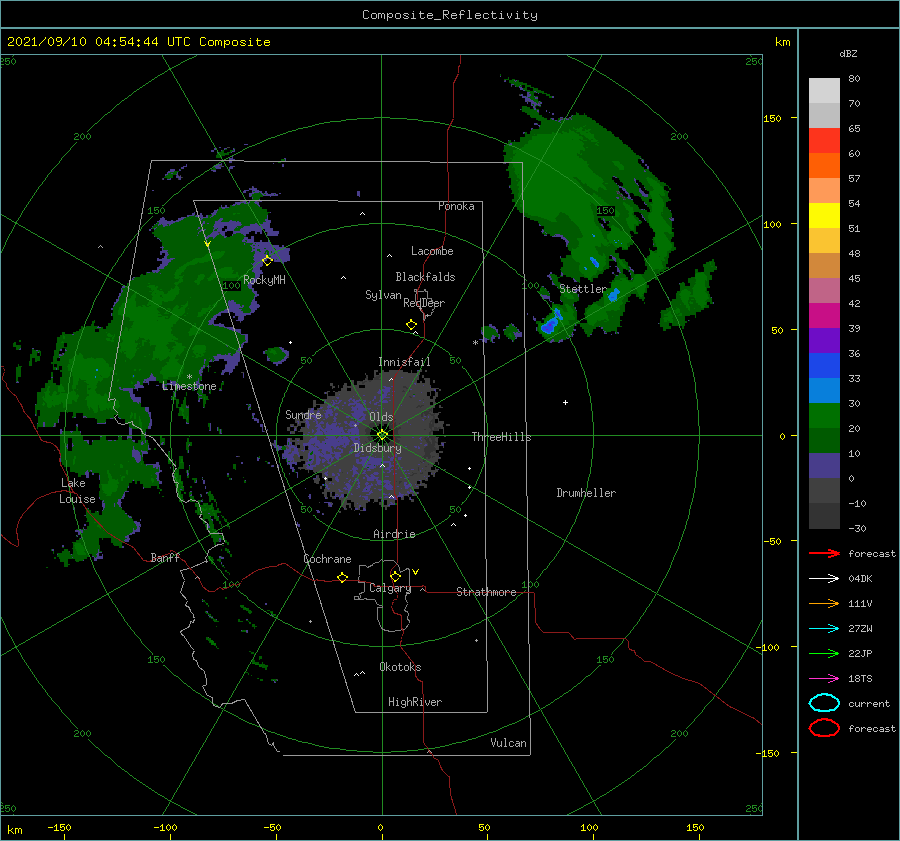Viewport: 900px width, 841px height.
Task: Pick the magenta 39-42 dBZ swatch
Action: point(824,316)
